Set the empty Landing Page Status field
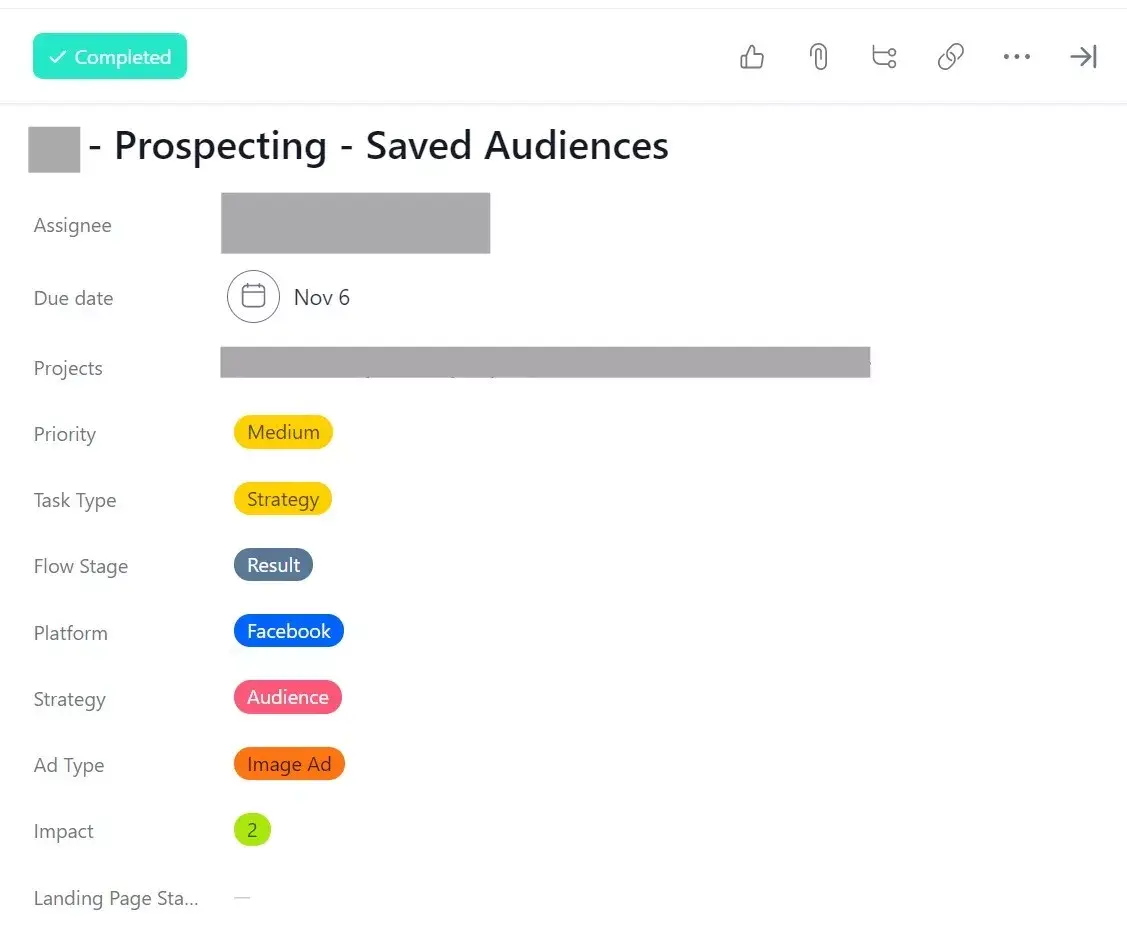 tap(242, 898)
